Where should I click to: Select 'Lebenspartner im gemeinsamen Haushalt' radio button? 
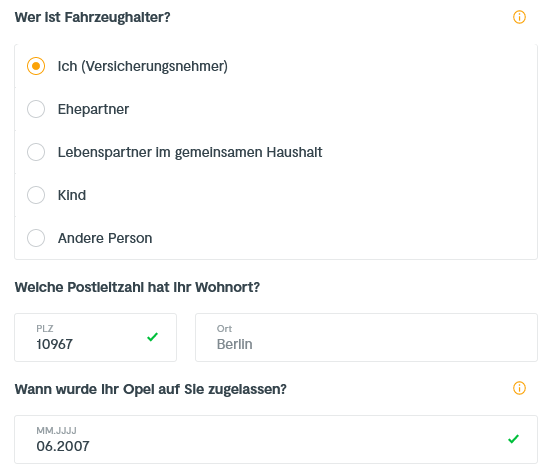click(36, 152)
